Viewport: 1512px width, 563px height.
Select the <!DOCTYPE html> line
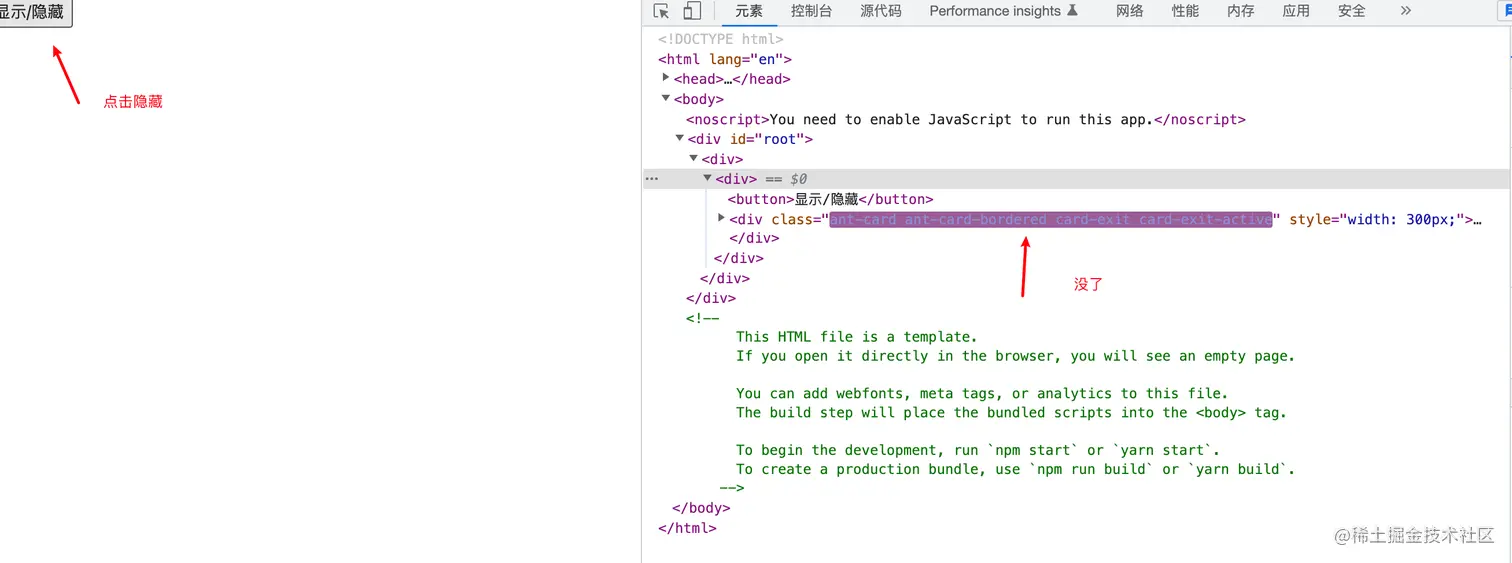click(x=721, y=39)
